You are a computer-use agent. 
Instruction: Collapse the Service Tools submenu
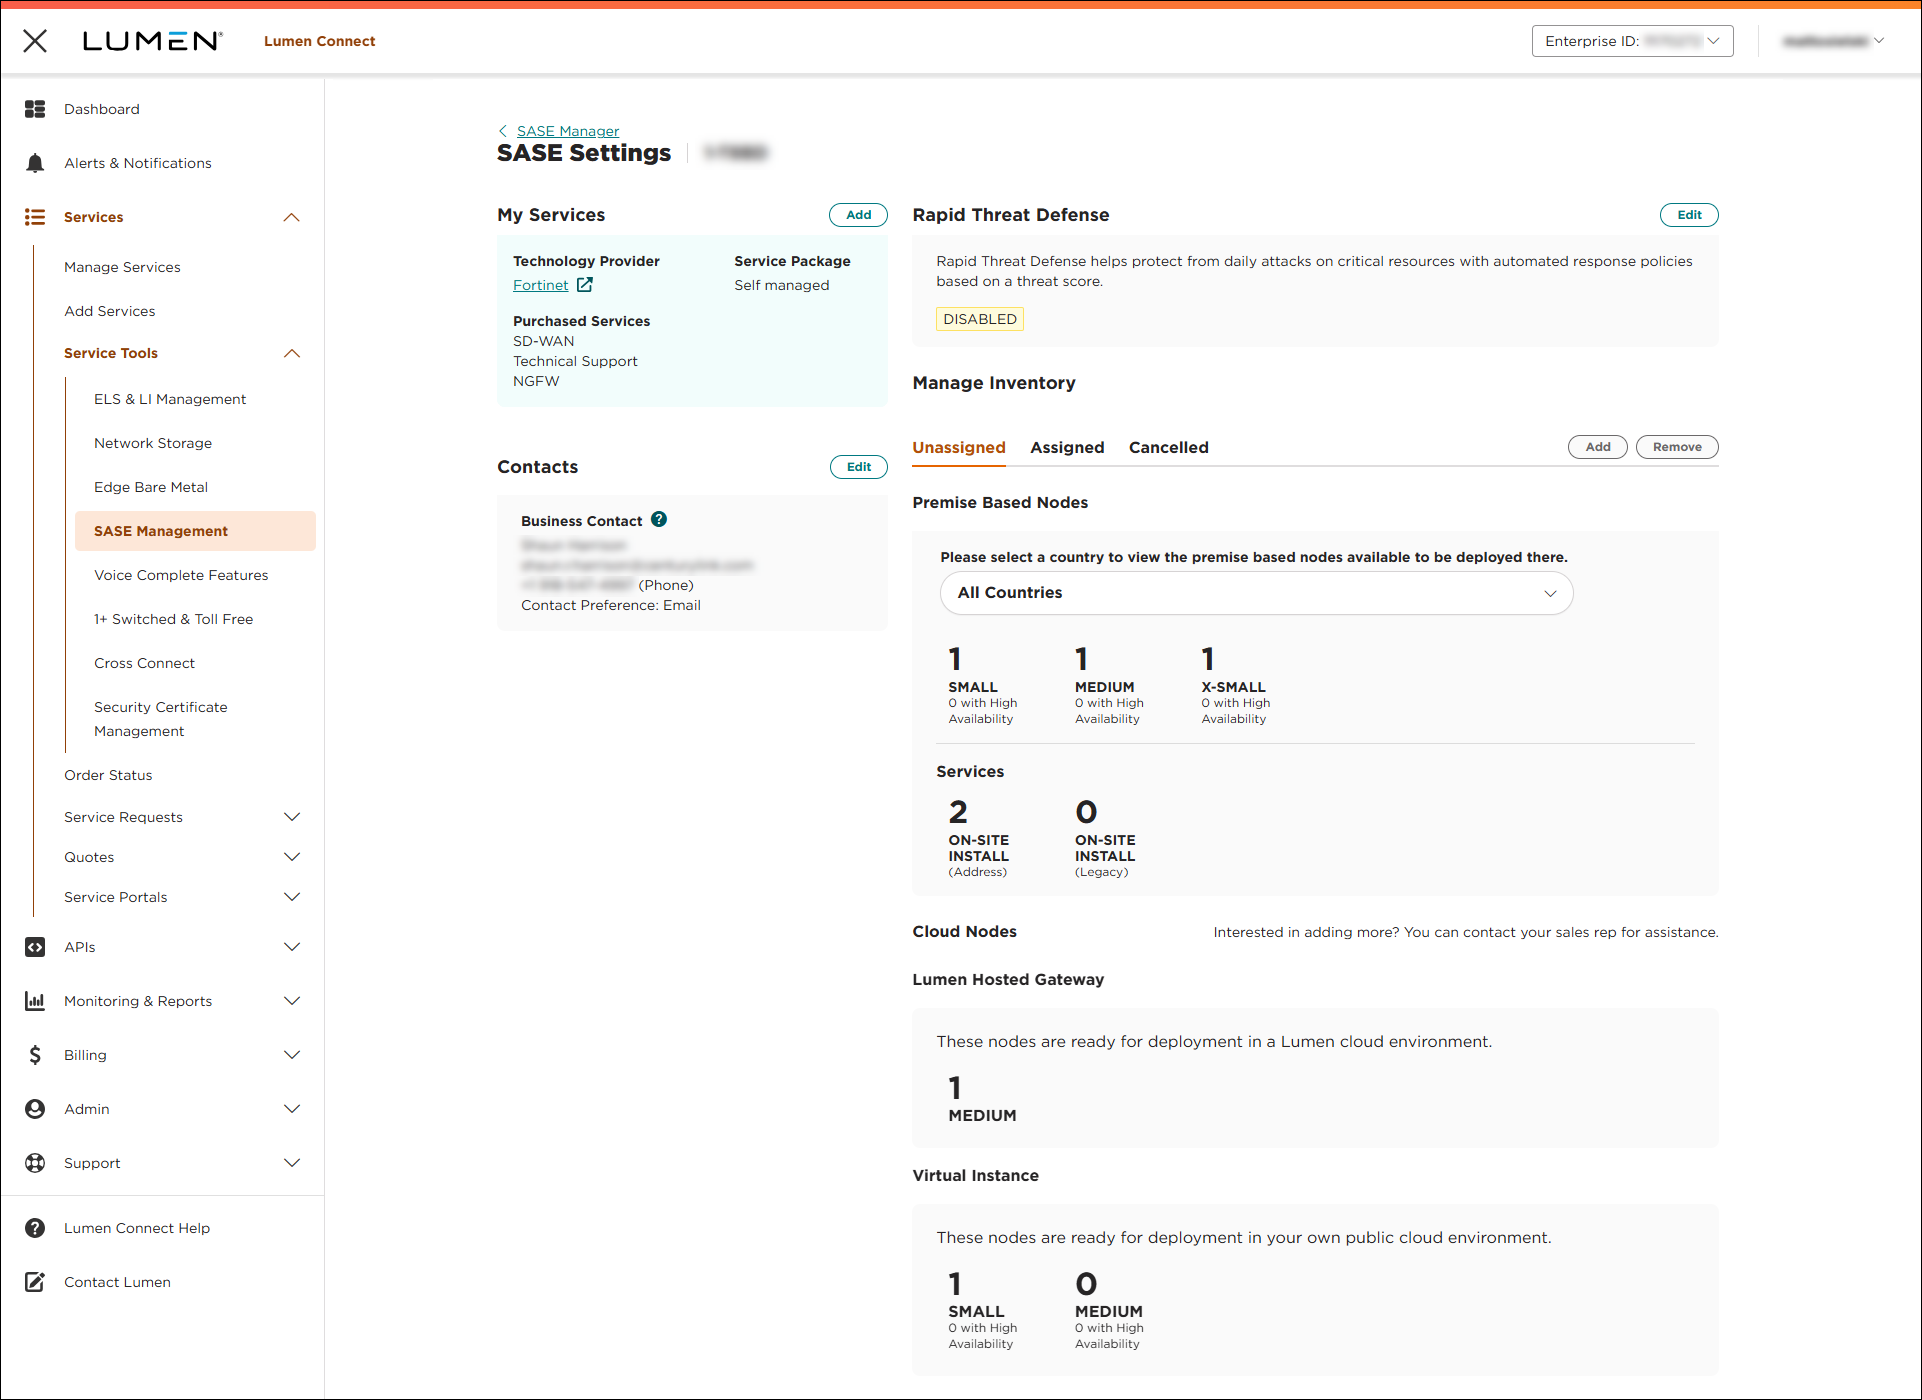[292, 353]
